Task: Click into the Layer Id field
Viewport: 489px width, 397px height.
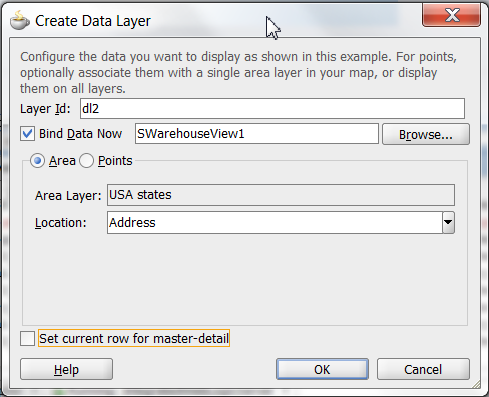Action: click(x=272, y=108)
